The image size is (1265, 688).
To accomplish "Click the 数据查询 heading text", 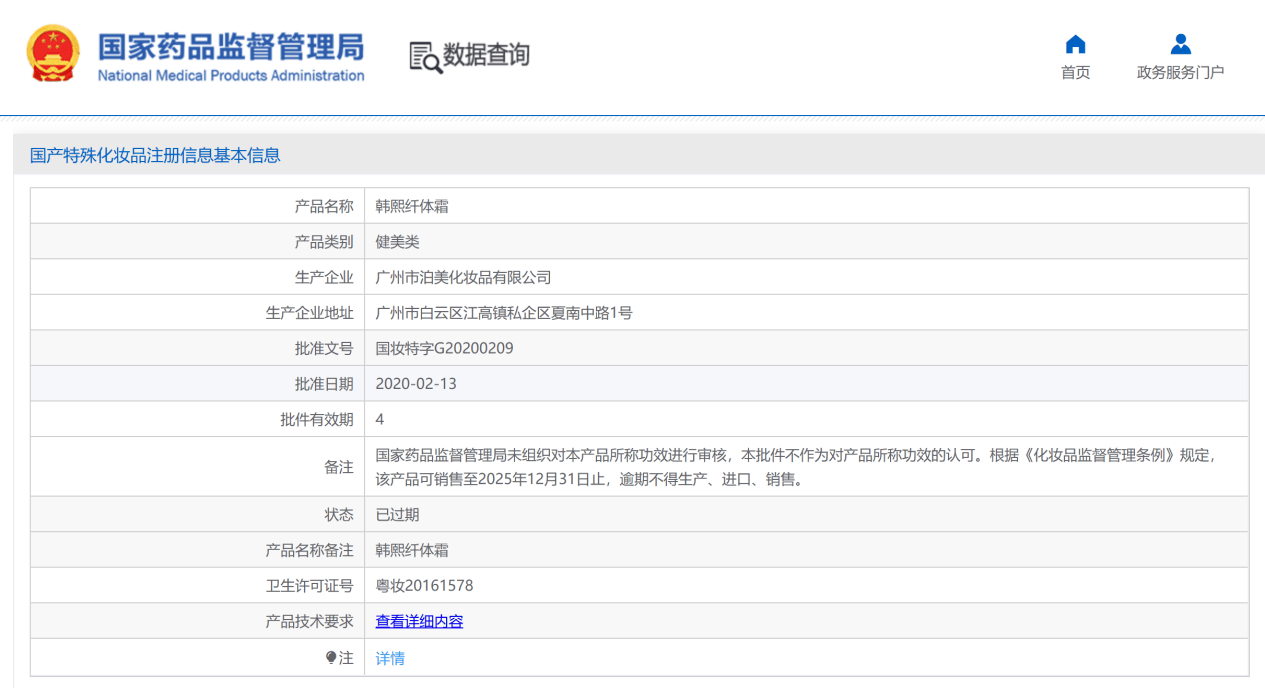I will click(x=486, y=55).
